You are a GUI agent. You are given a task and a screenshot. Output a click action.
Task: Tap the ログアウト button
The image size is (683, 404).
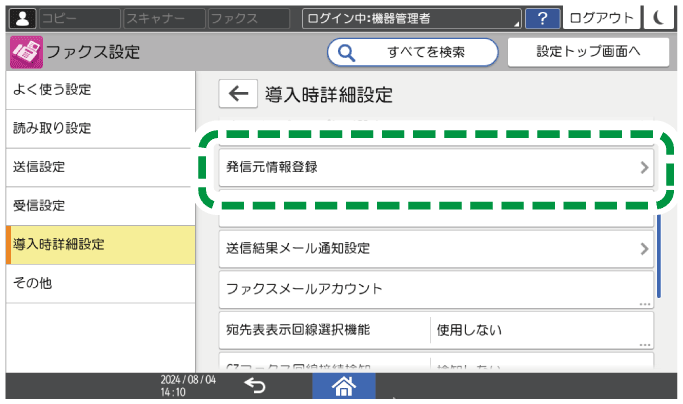(602, 17)
